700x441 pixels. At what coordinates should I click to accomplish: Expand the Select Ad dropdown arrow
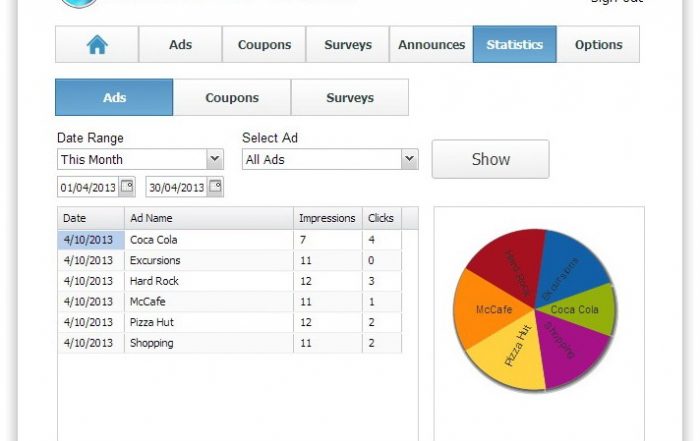click(409, 159)
